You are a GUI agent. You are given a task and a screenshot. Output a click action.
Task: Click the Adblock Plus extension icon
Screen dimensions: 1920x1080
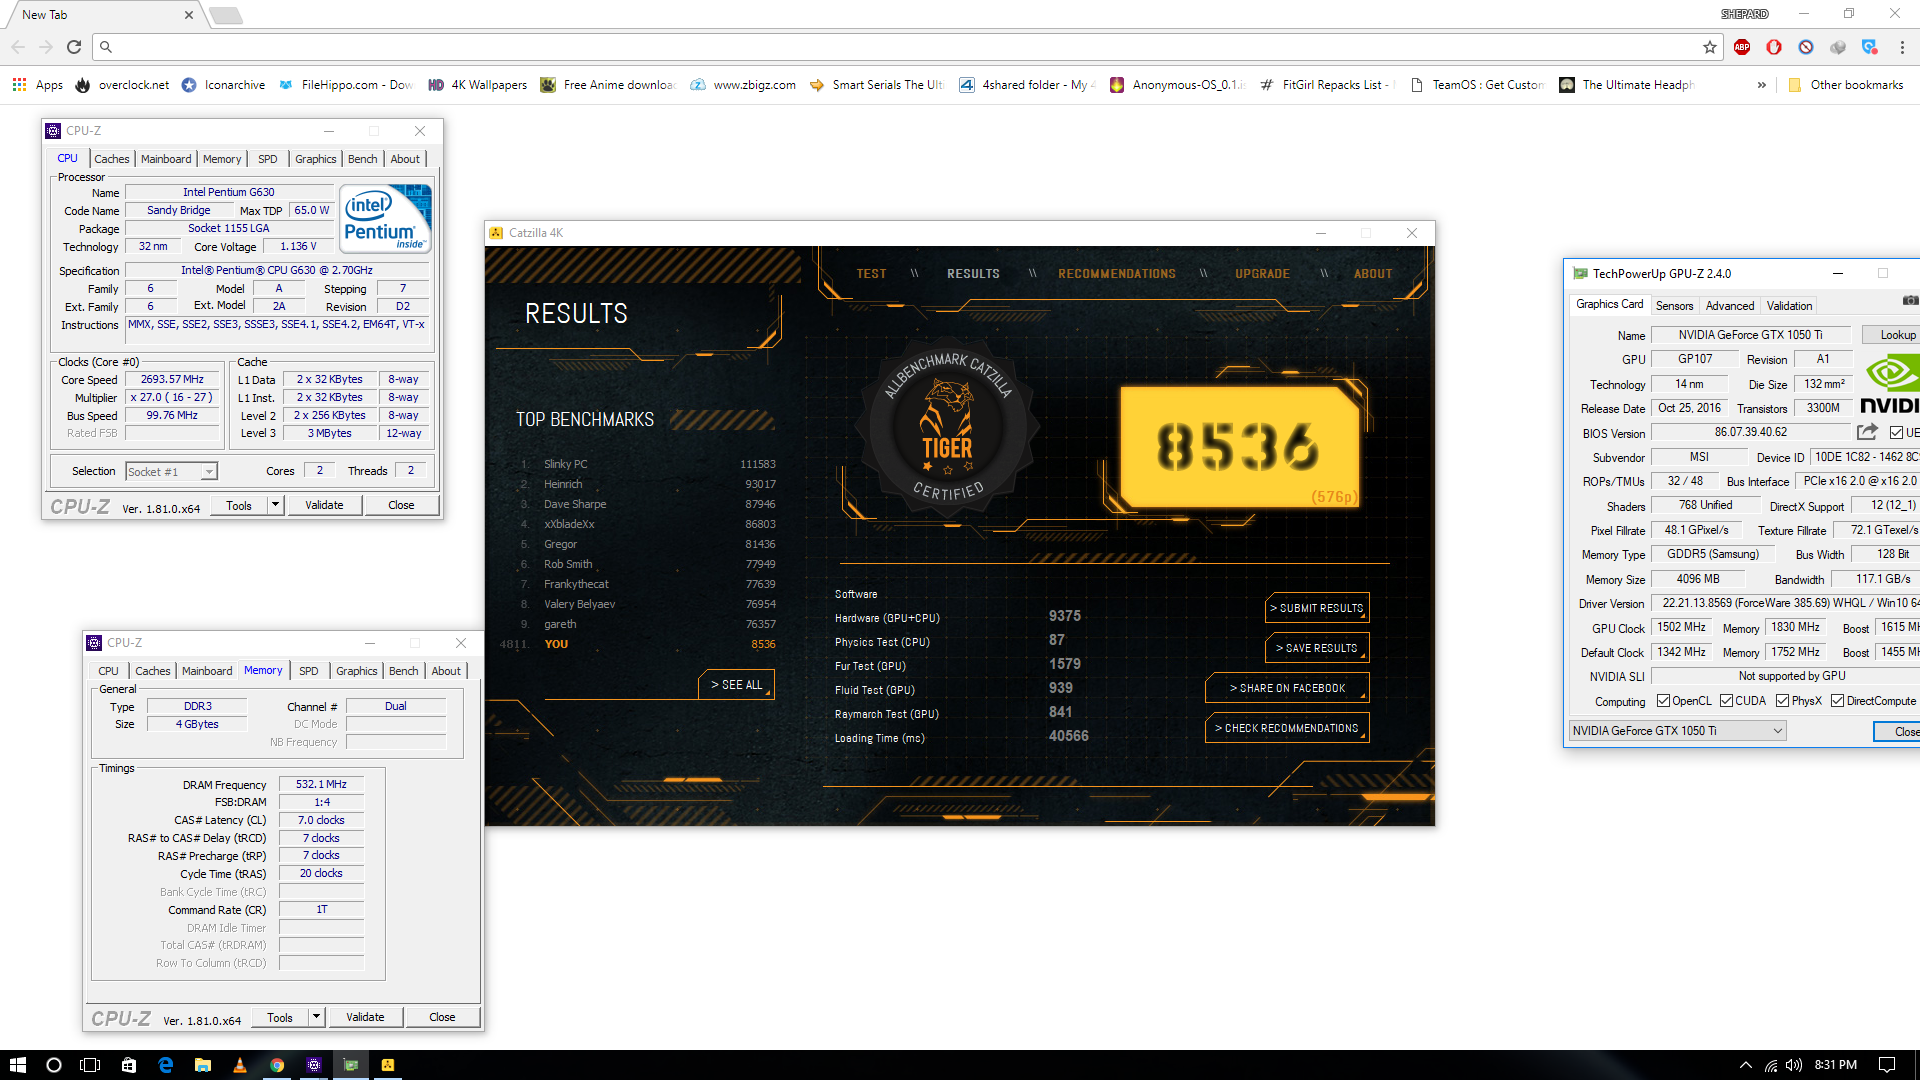(x=1742, y=47)
